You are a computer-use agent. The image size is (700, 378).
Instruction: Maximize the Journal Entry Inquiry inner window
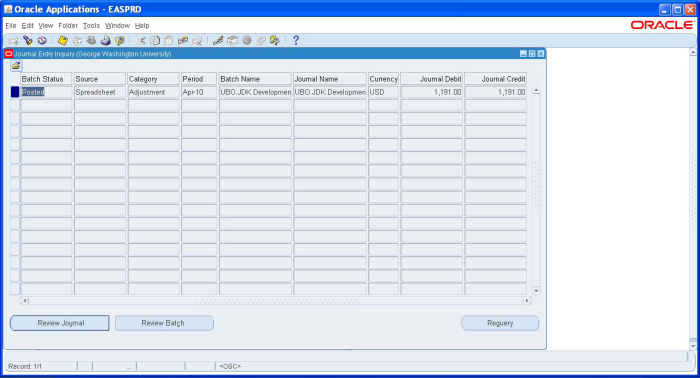coord(532,54)
